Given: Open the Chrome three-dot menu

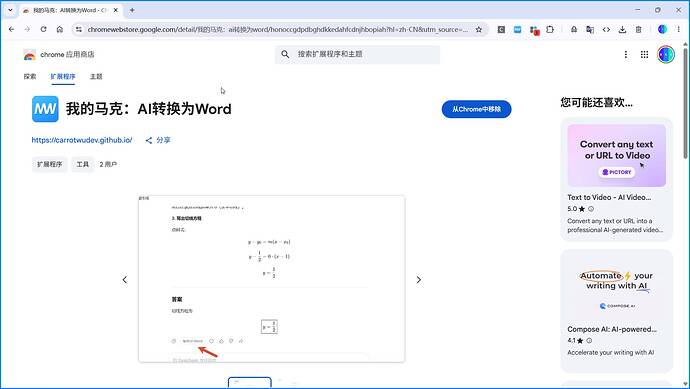Looking at the screenshot, I should coord(679,29).
